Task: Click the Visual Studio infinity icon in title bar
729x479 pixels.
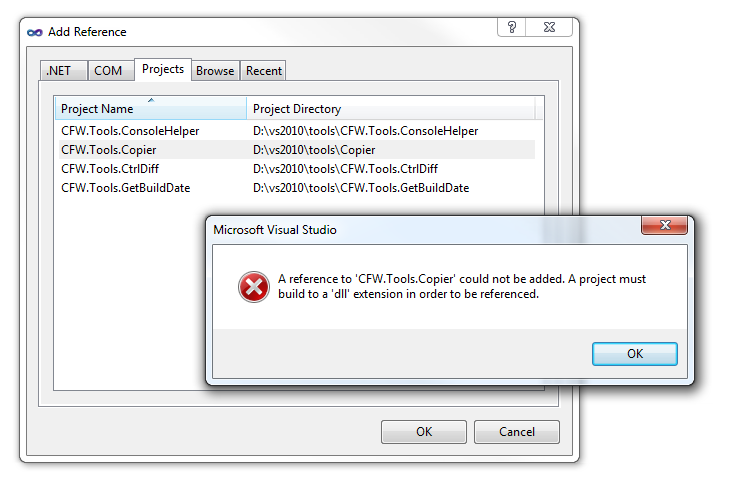Action: click(35, 32)
